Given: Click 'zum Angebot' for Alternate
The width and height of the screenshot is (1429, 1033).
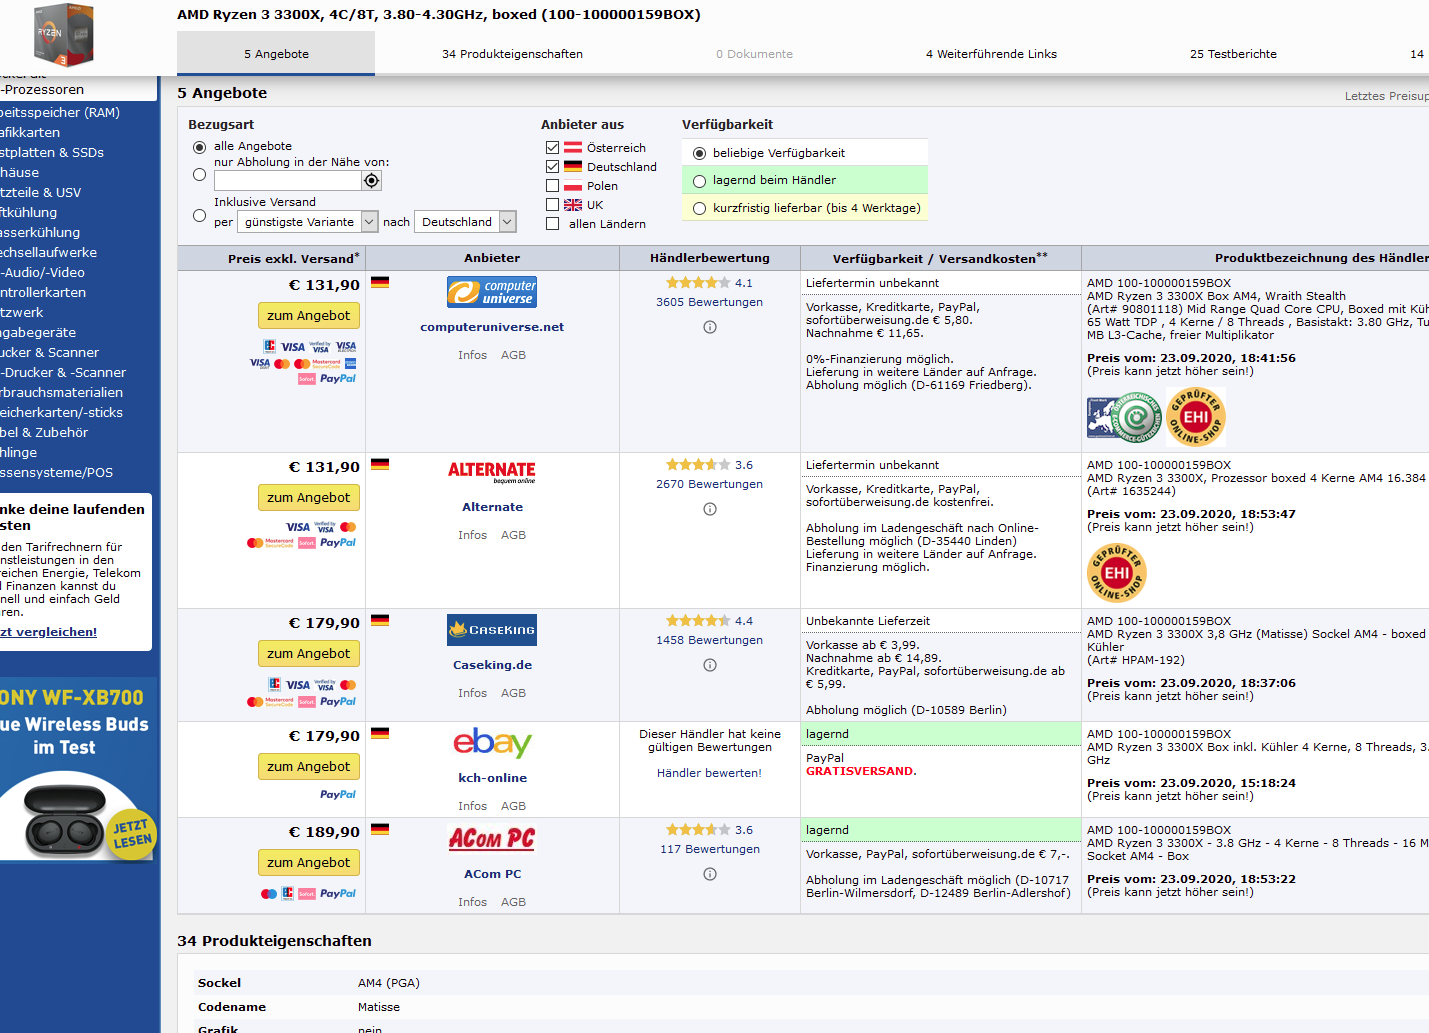Looking at the screenshot, I should (x=309, y=498).
